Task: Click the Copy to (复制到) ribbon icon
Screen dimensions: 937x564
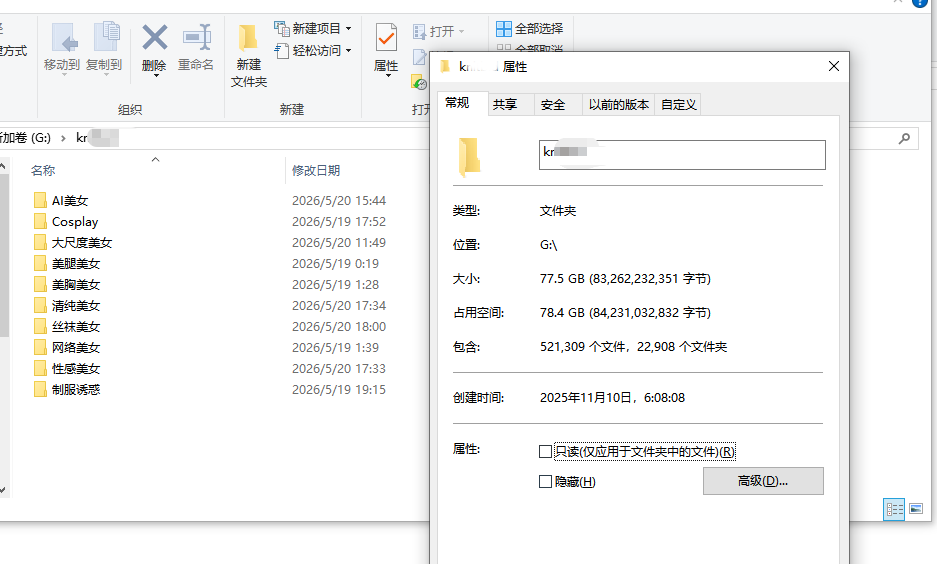Action: (x=106, y=36)
